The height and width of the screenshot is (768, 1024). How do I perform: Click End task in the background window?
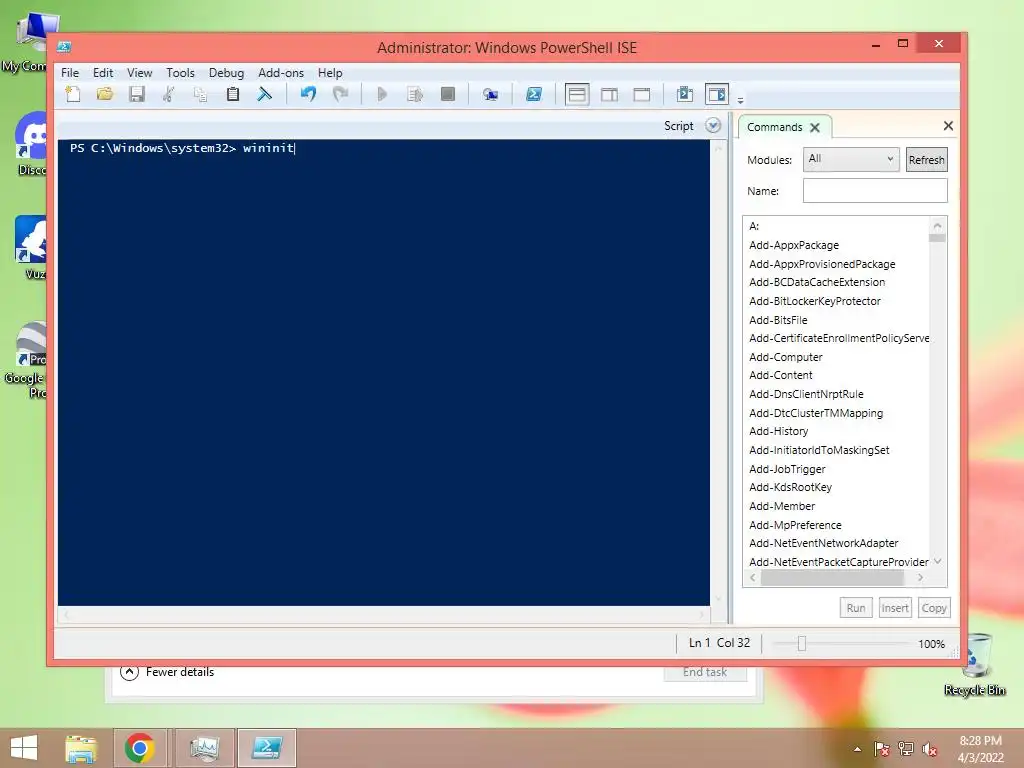coord(705,672)
